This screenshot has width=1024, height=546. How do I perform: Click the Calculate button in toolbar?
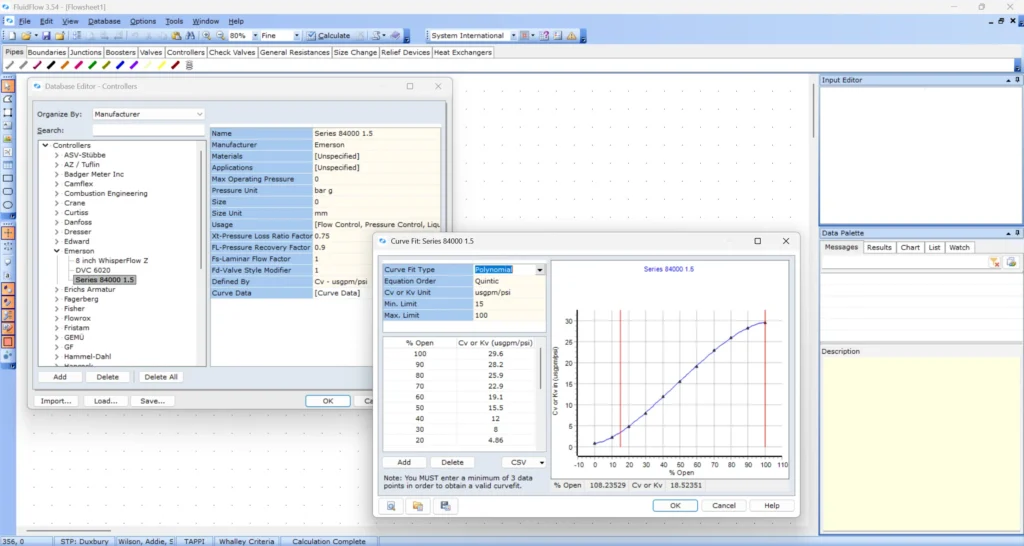[x=328, y=36]
